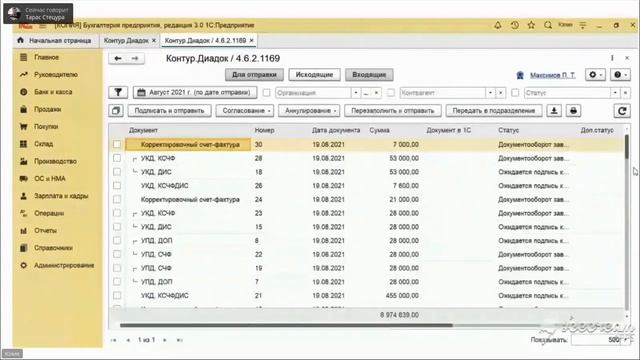Open the date period selector Август 2021
640x360 pixels.
pyautogui.click(x=195, y=93)
